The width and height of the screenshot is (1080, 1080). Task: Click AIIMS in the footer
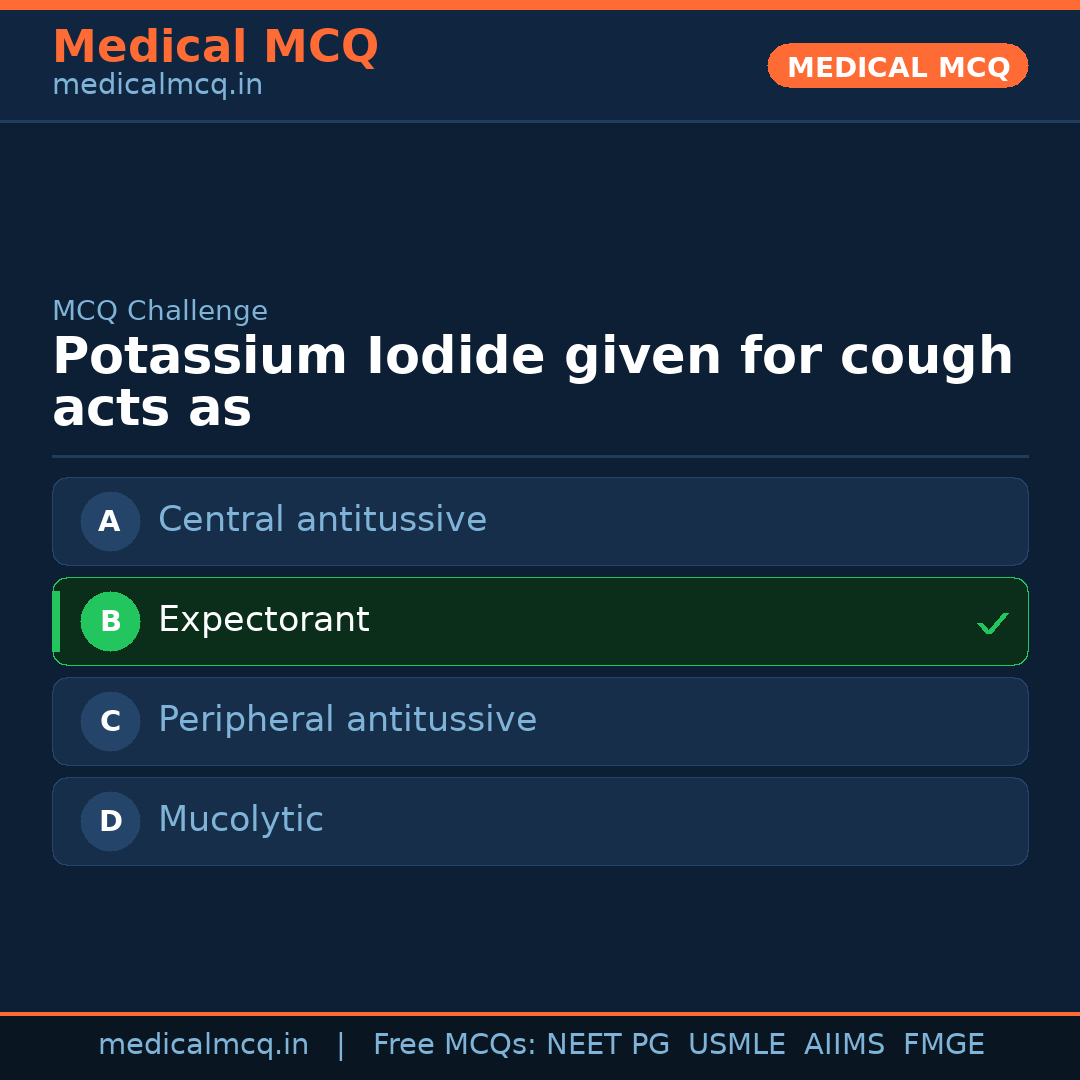point(844,1045)
